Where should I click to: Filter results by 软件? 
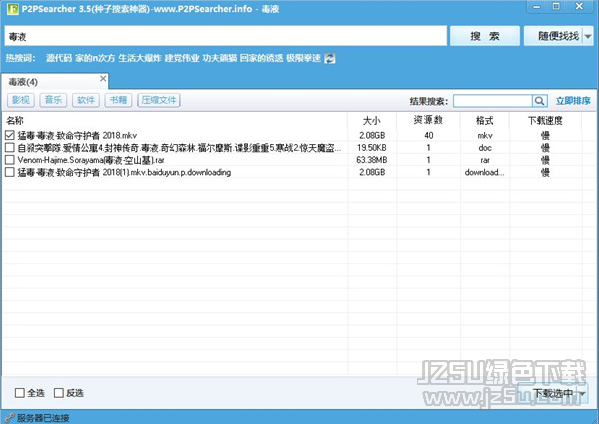(x=86, y=100)
